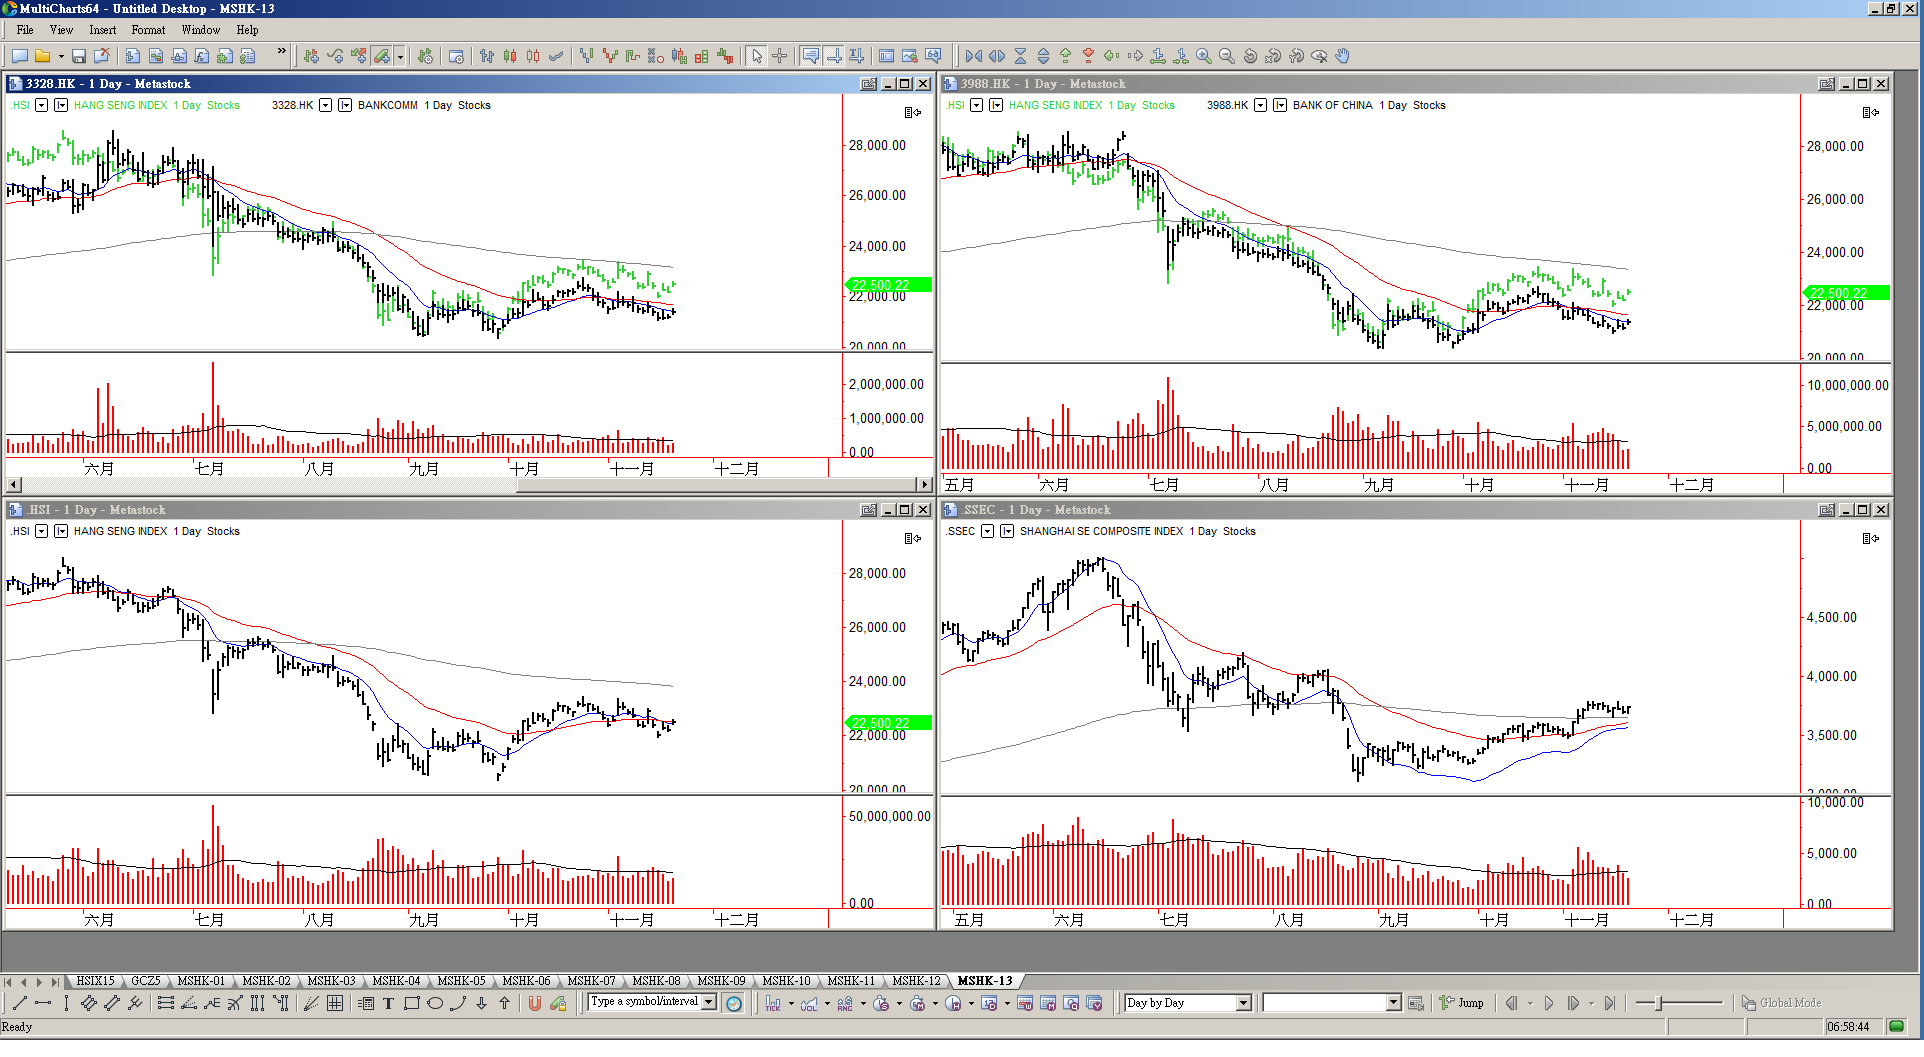Select the candlestick chart style icon

tap(510, 57)
